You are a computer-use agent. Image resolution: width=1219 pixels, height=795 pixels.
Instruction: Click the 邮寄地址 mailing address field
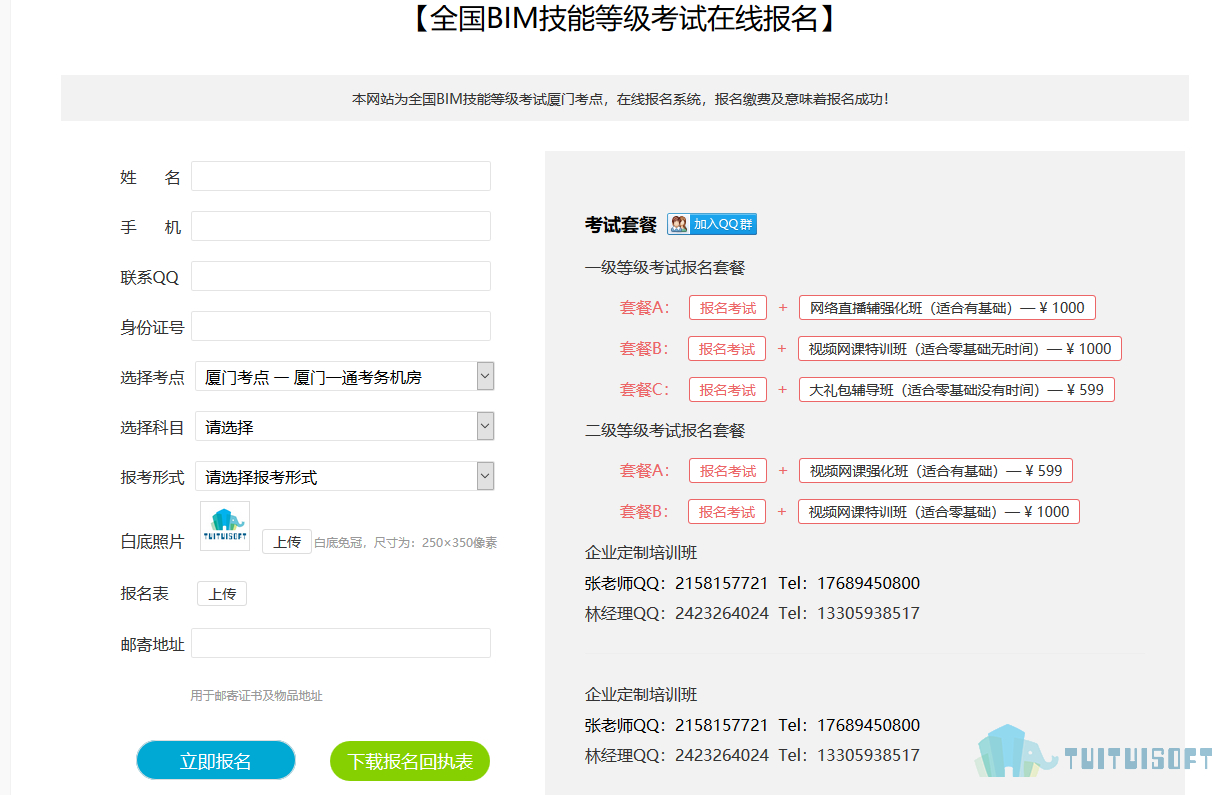pyautogui.click(x=341, y=643)
